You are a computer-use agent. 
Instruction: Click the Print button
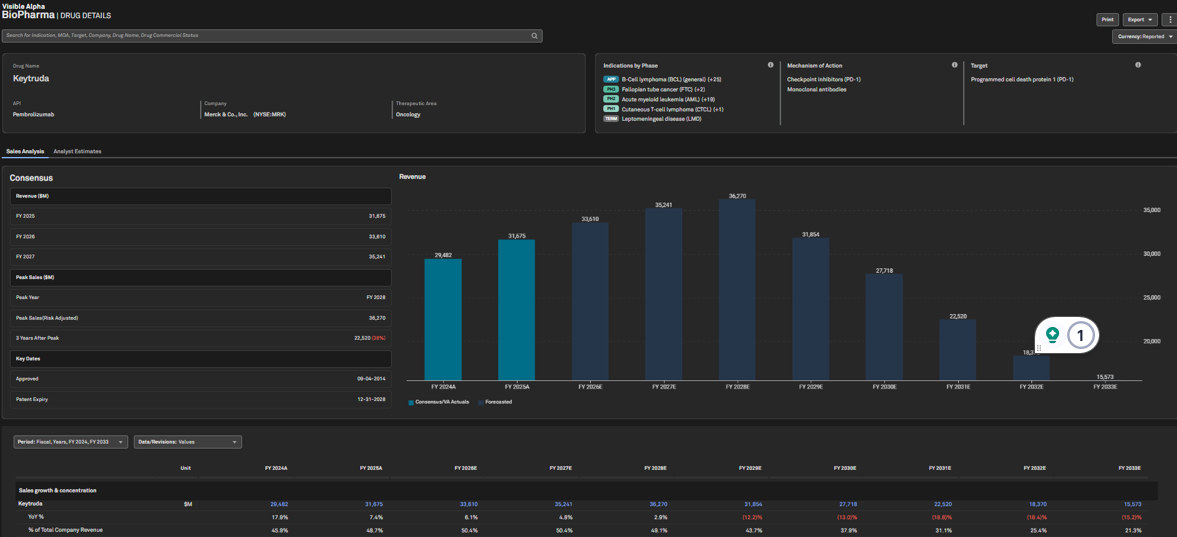pos(1107,19)
